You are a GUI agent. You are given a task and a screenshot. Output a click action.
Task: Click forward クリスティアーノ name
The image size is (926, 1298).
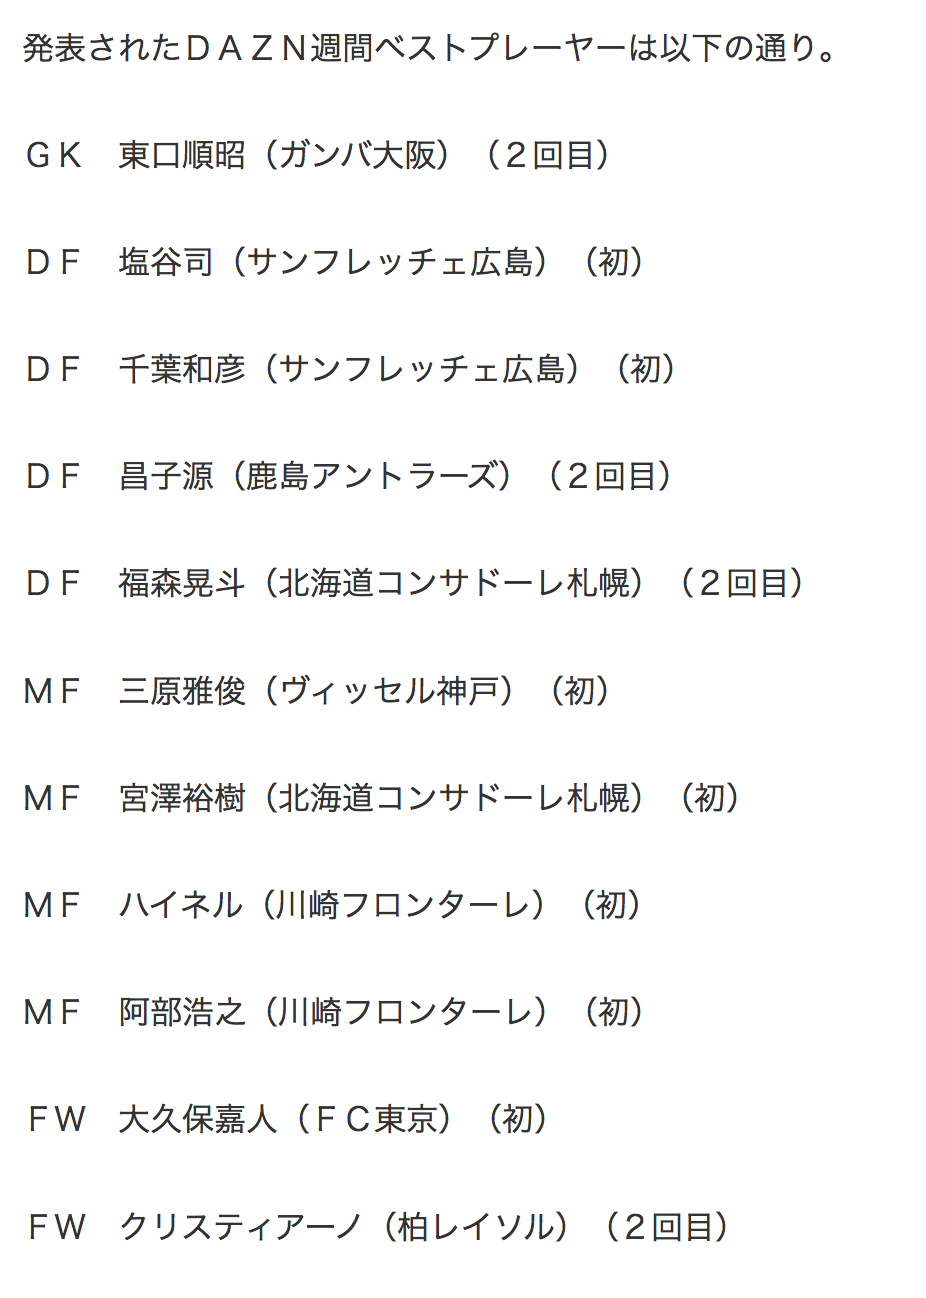point(240,1227)
